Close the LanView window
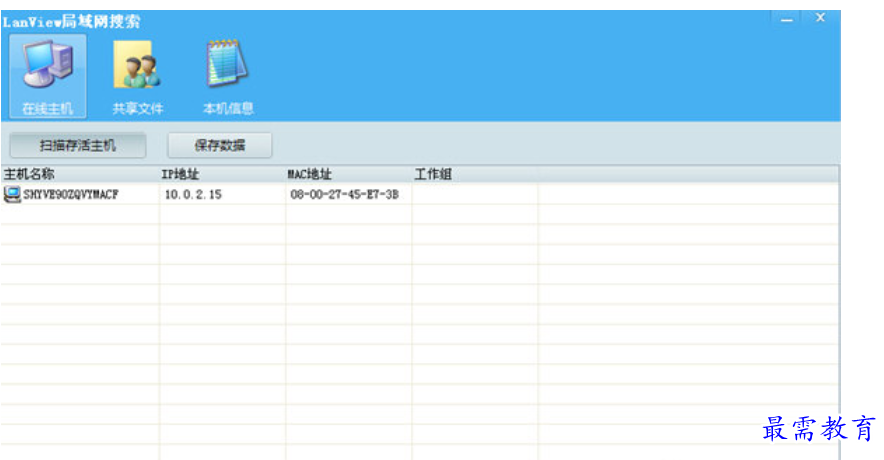The width and height of the screenshot is (884, 460). 820,19
